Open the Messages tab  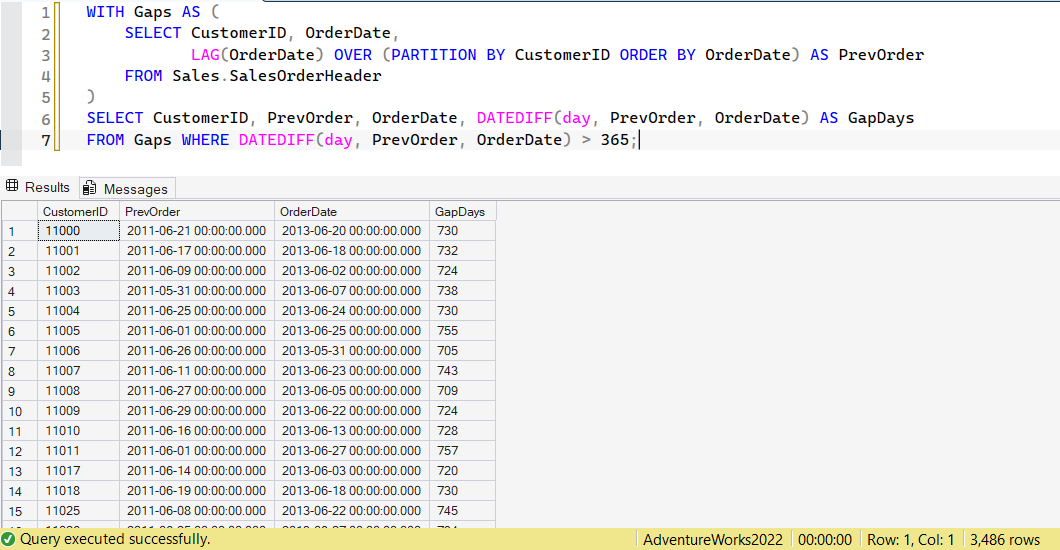pos(127,189)
